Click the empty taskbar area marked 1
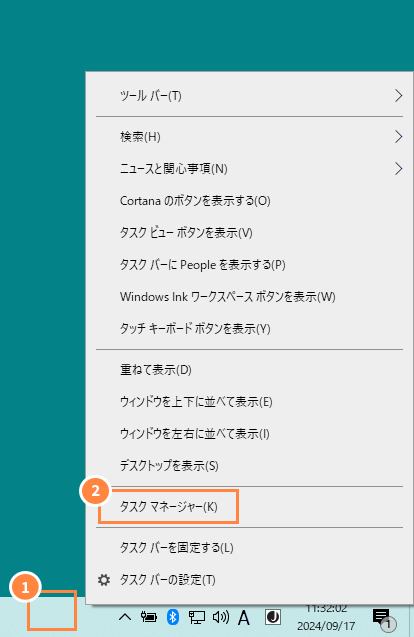414x637 pixels. [52, 610]
